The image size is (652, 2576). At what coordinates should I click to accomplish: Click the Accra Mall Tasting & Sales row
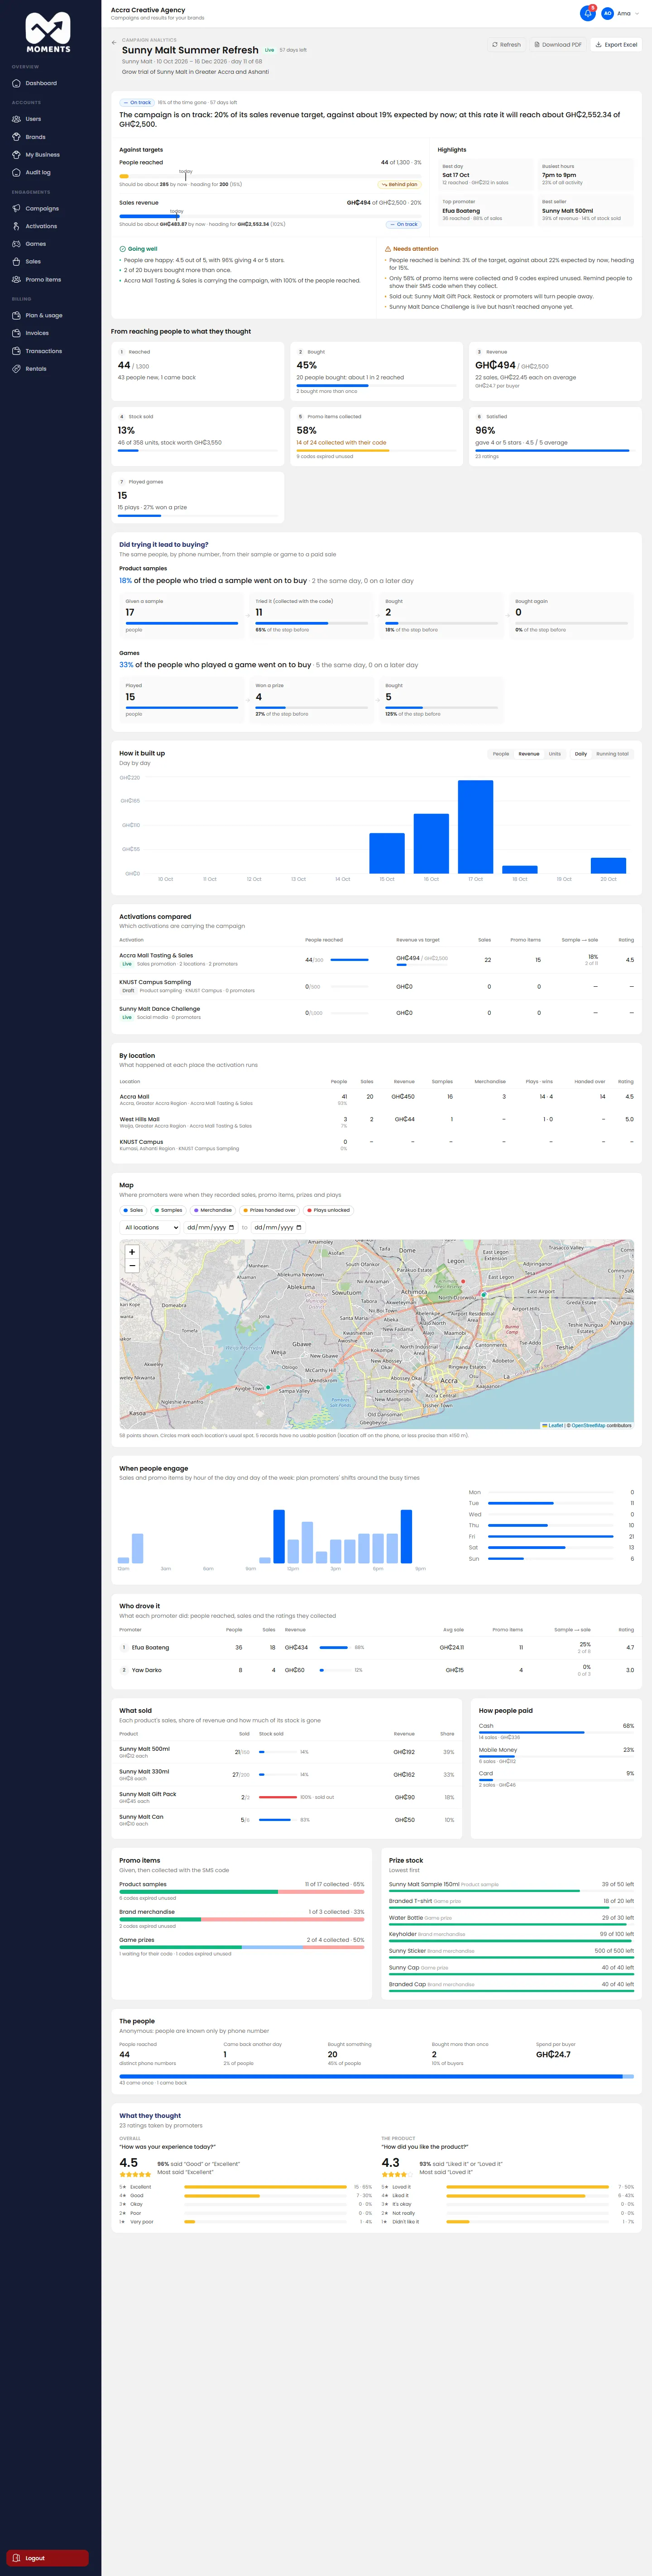[376, 959]
